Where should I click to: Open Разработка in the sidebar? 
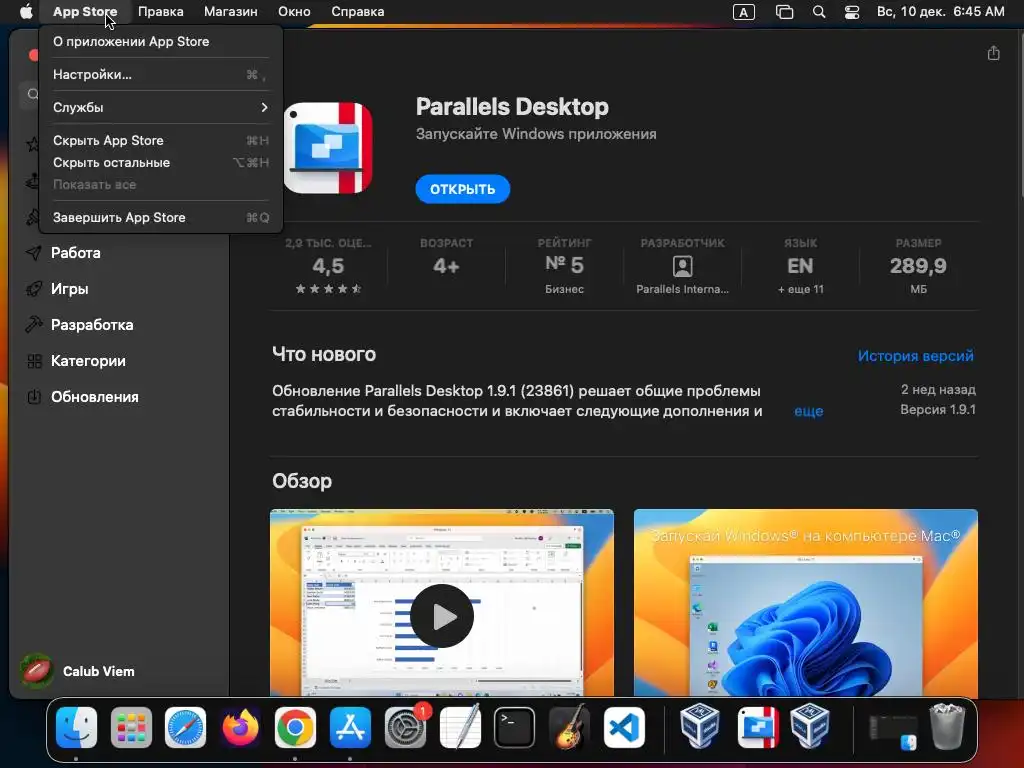(x=92, y=325)
